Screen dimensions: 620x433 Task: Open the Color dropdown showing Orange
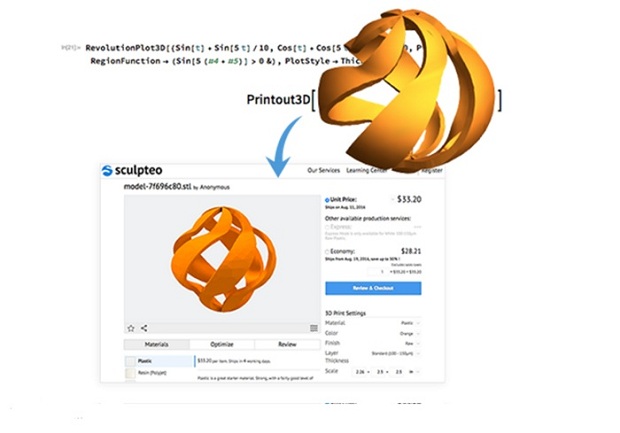[x=410, y=333]
